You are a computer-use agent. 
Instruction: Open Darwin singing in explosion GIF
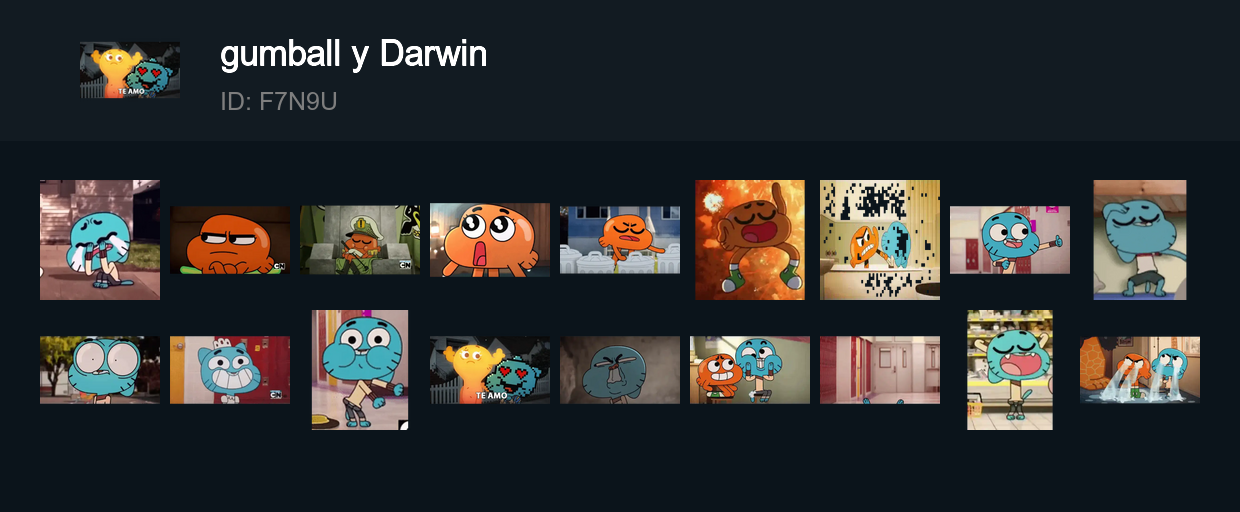(750, 240)
